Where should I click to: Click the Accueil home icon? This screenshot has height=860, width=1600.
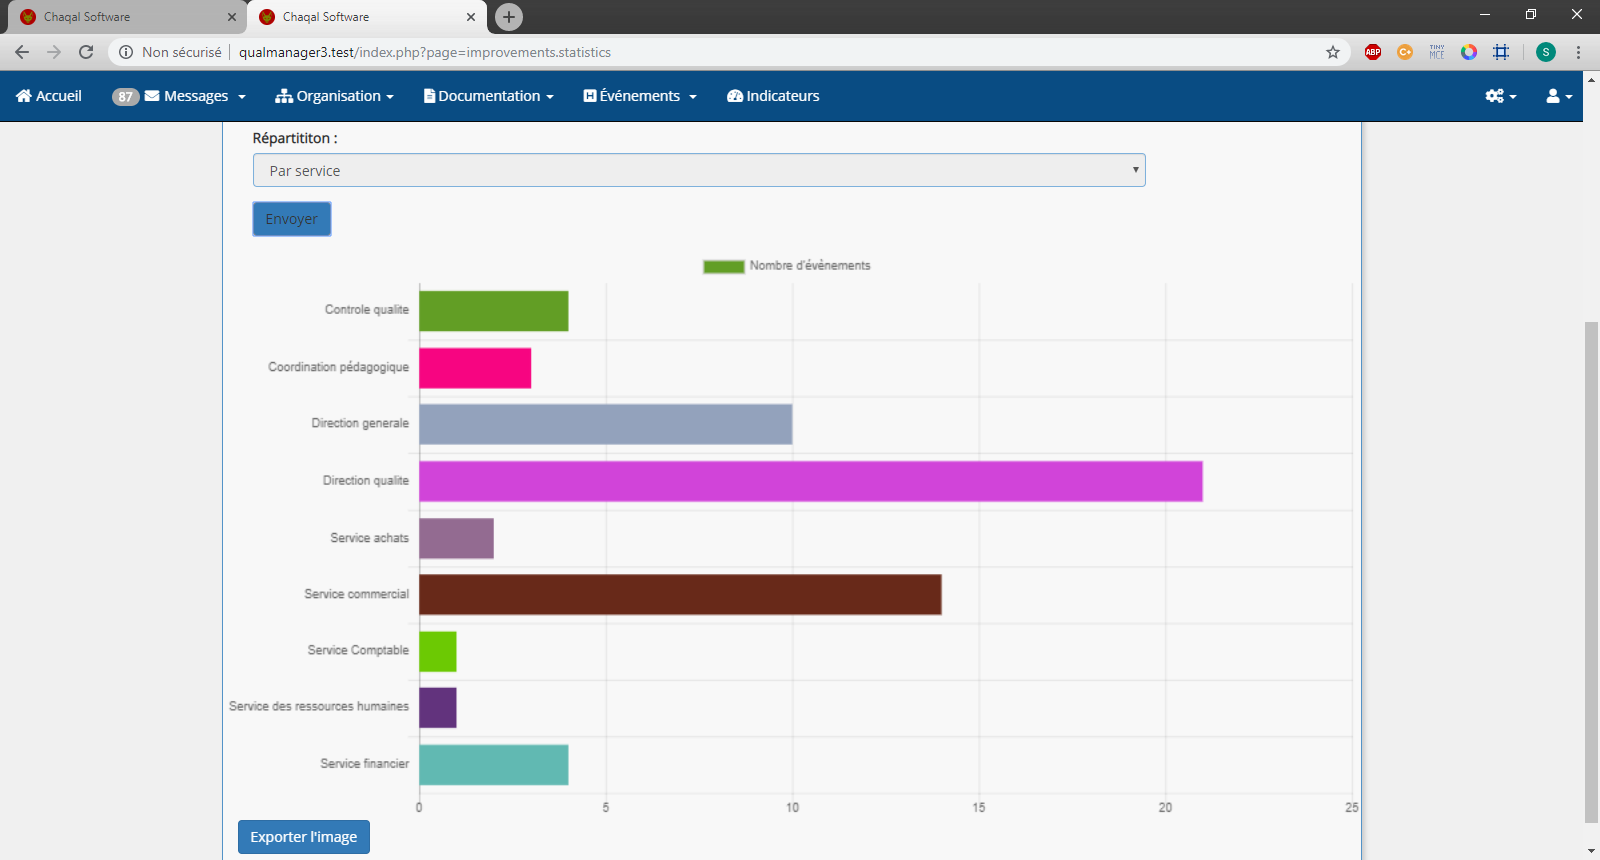[24, 96]
